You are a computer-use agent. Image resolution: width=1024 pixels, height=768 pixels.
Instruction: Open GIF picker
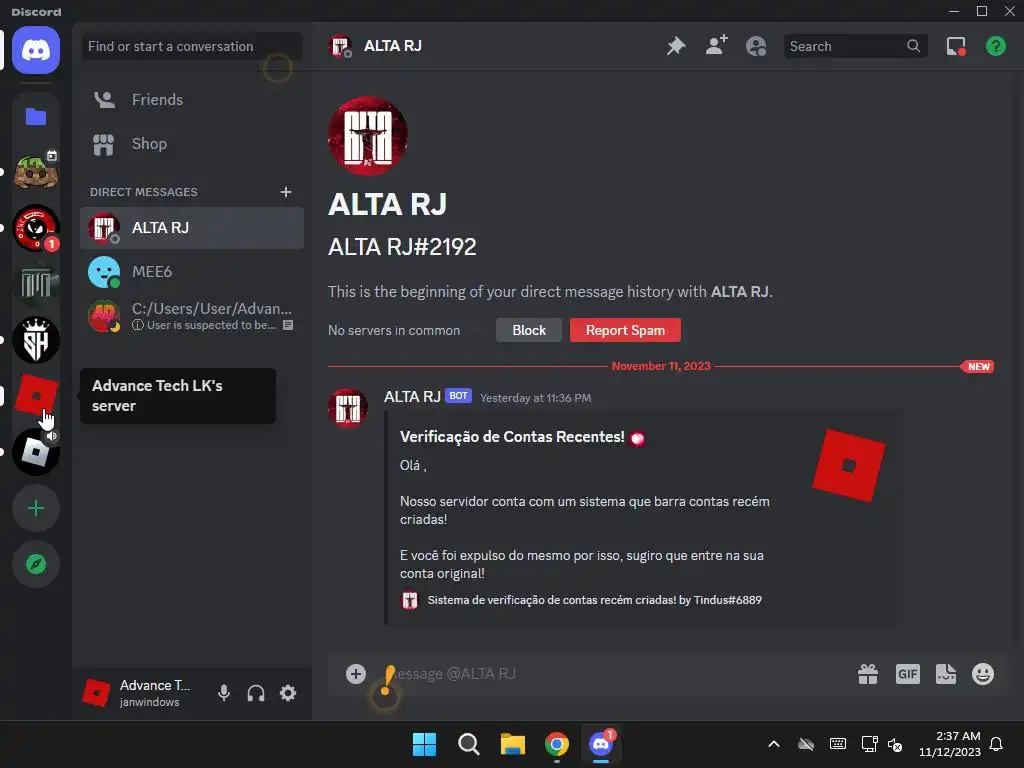(x=908, y=674)
